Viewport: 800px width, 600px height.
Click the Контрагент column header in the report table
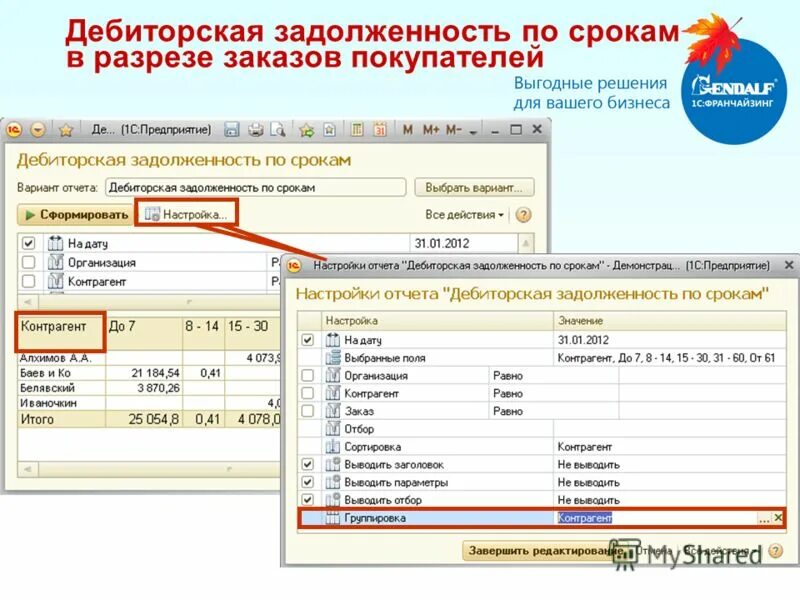(60, 332)
